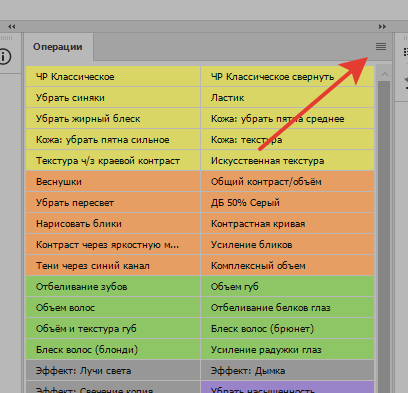Run Общий контраст/объём action

tap(287, 181)
